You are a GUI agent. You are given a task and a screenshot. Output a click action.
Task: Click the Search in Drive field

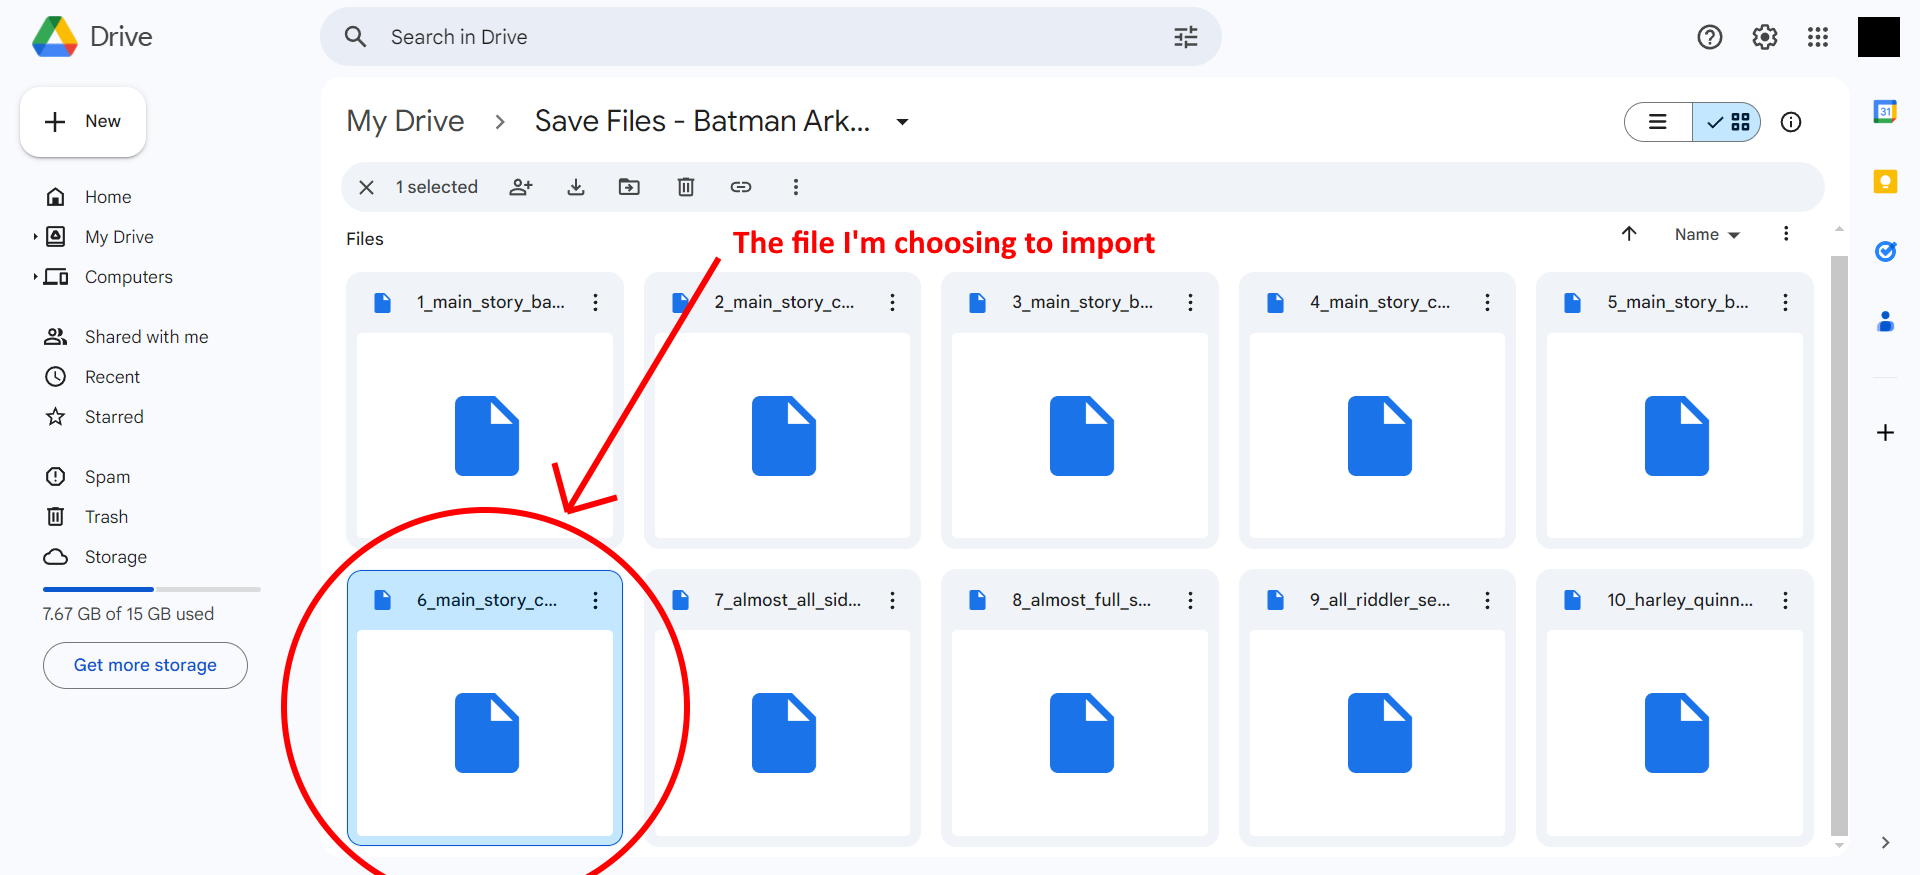coord(770,37)
